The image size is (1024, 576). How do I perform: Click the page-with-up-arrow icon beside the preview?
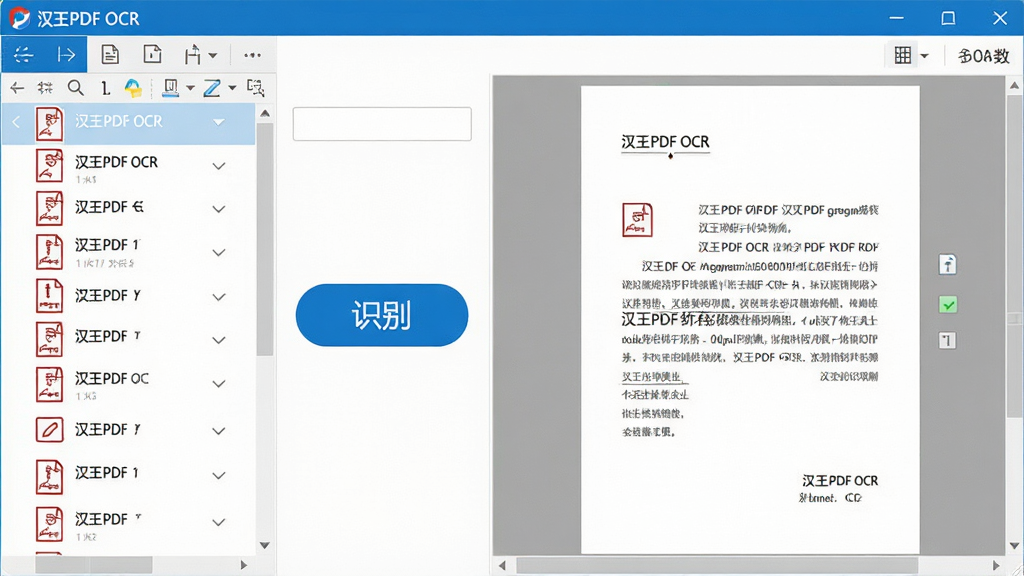(948, 264)
